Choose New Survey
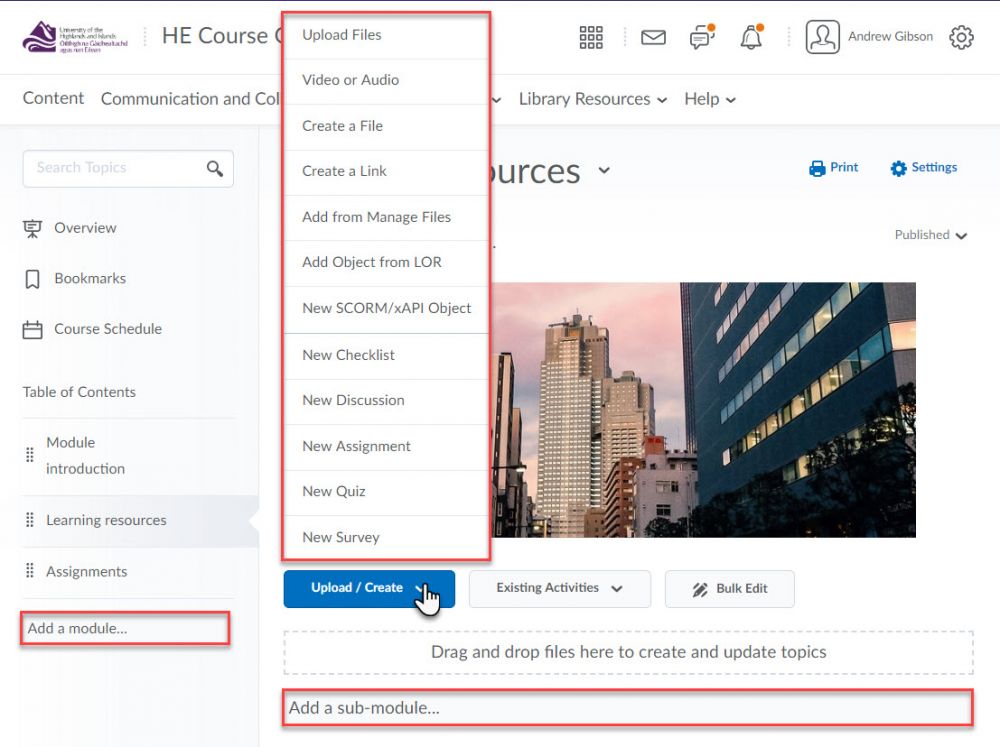1000x747 pixels. click(386, 538)
